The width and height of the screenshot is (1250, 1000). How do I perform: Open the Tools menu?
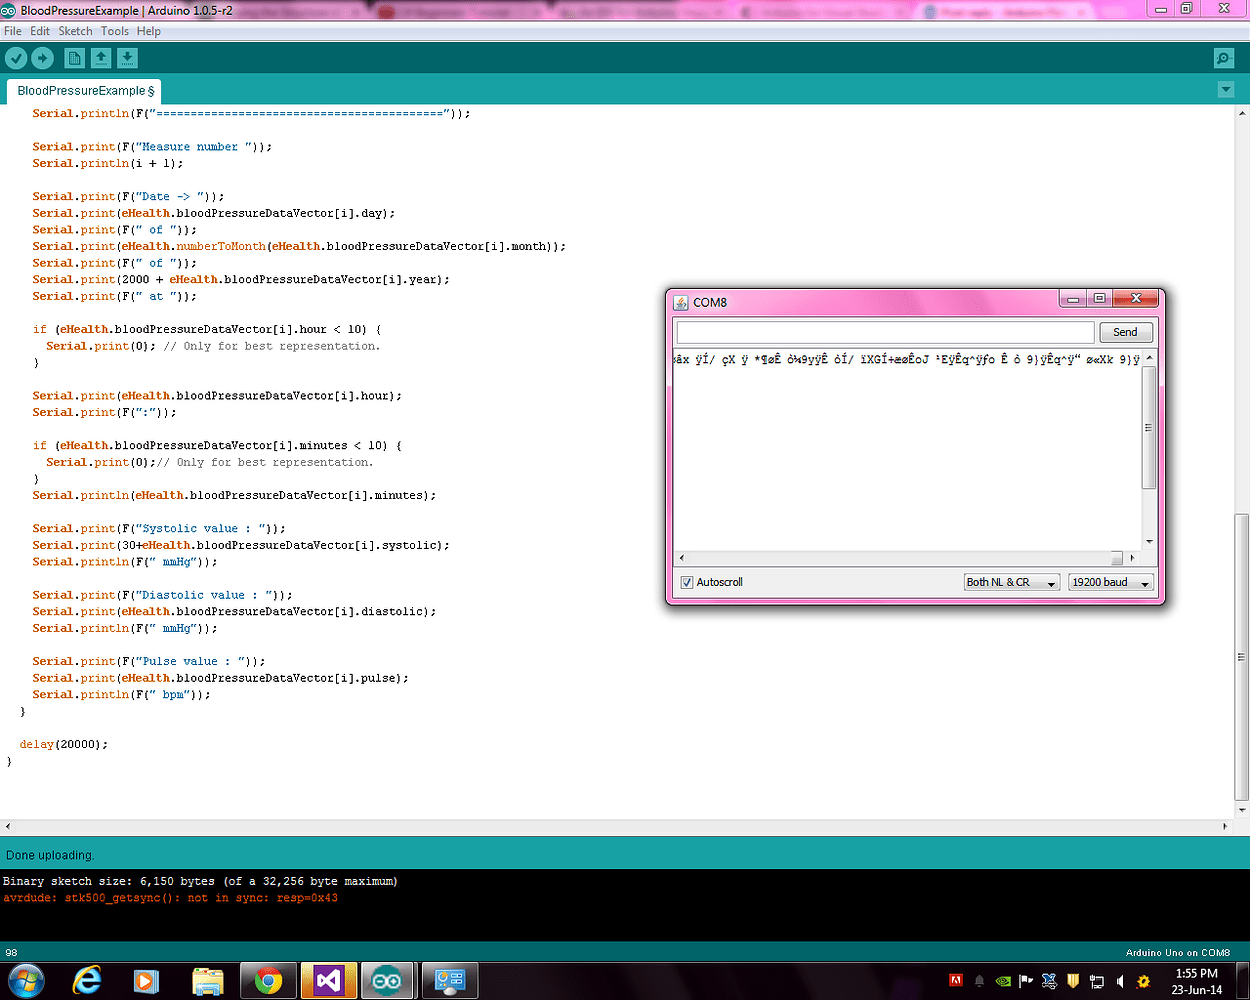(x=114, y=31)
